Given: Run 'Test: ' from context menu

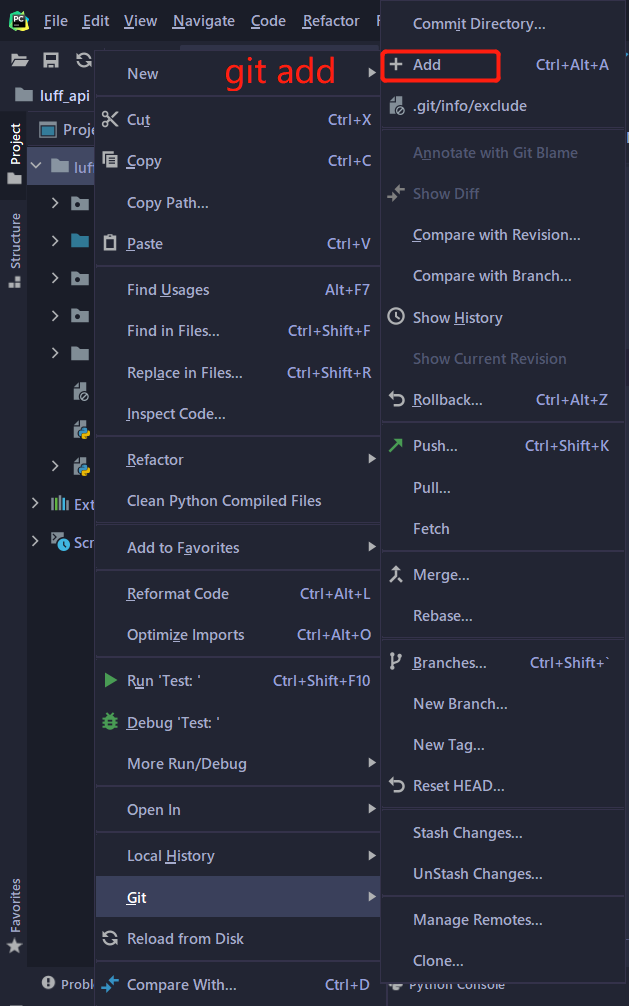Looking at the screenshot, I should pos(237,681).
